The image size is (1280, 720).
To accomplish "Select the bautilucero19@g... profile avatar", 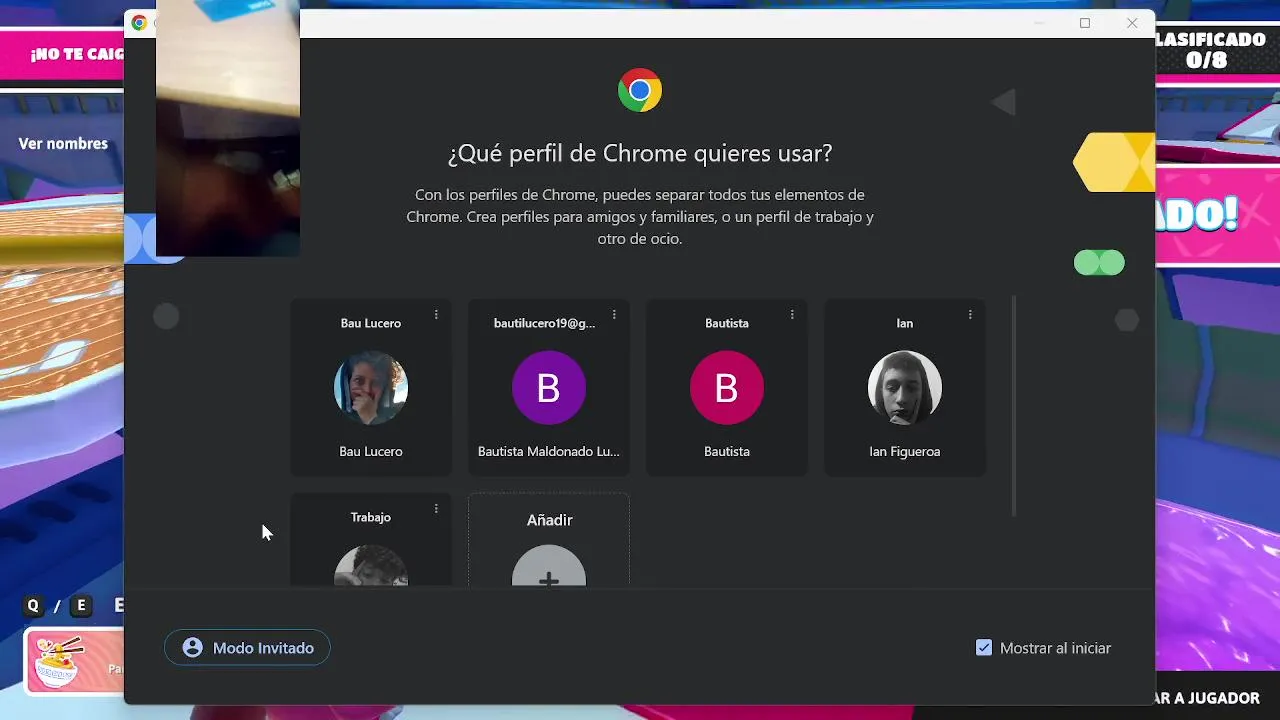I will (549, 388).
